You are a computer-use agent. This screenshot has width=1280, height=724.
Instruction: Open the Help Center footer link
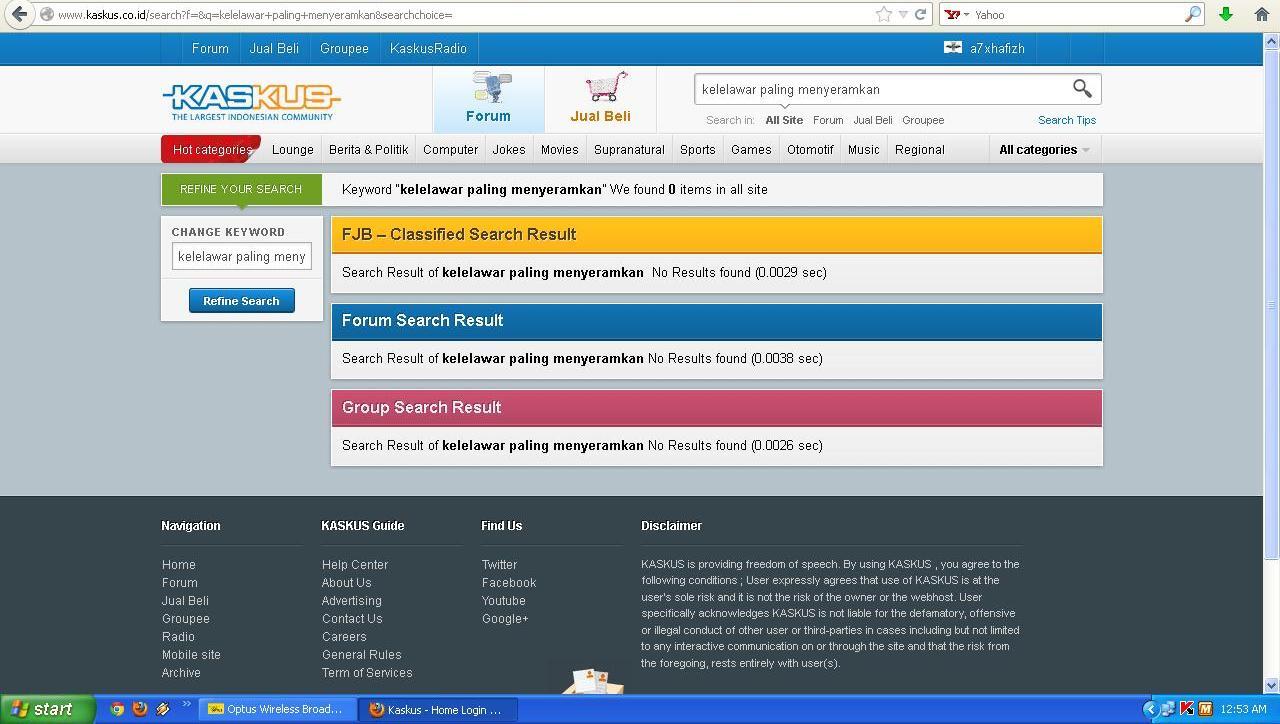(x=355, y=564)
